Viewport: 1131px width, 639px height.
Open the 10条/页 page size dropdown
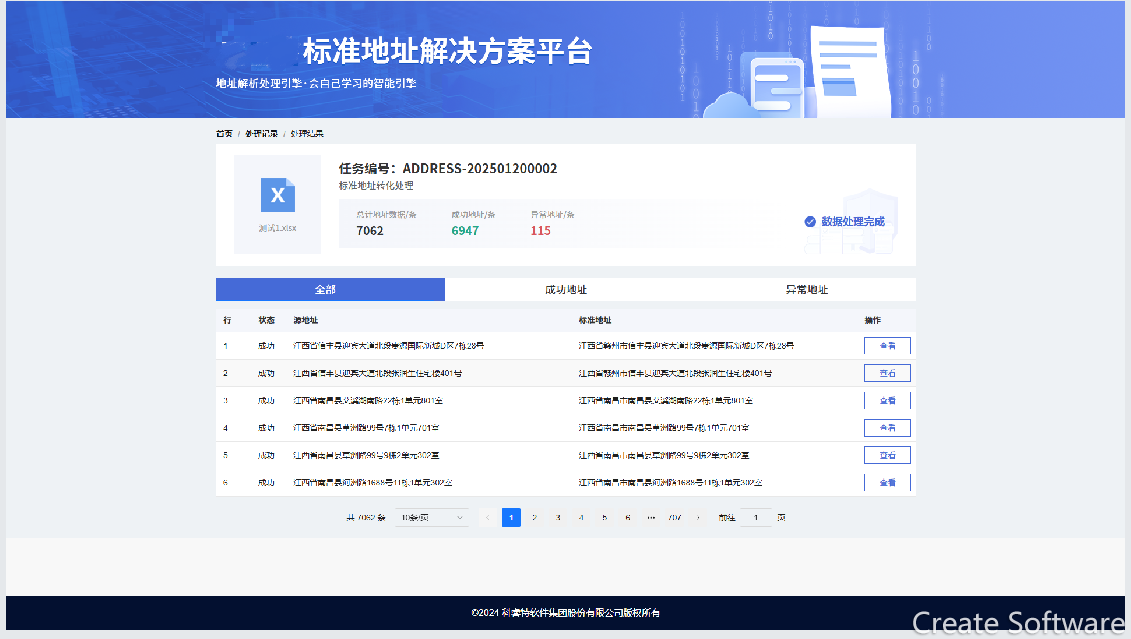pyautogui.click(x=430, y=517)
